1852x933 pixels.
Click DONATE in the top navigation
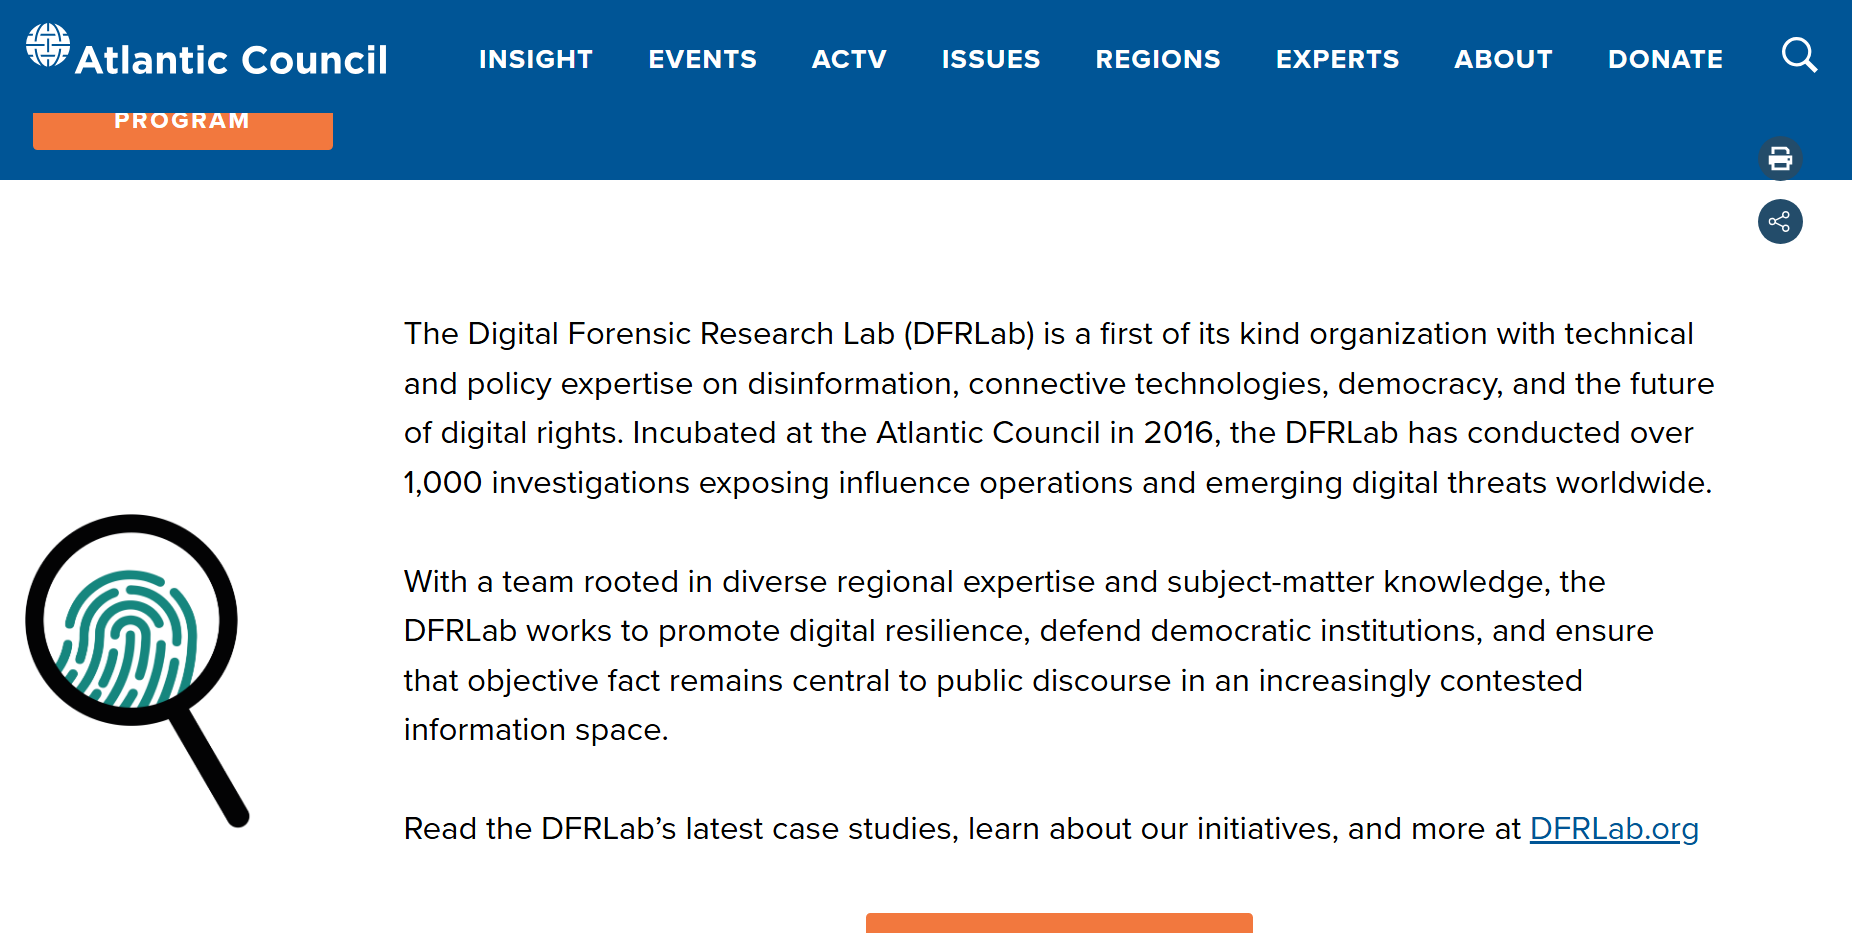click(x=1665, y=59)
